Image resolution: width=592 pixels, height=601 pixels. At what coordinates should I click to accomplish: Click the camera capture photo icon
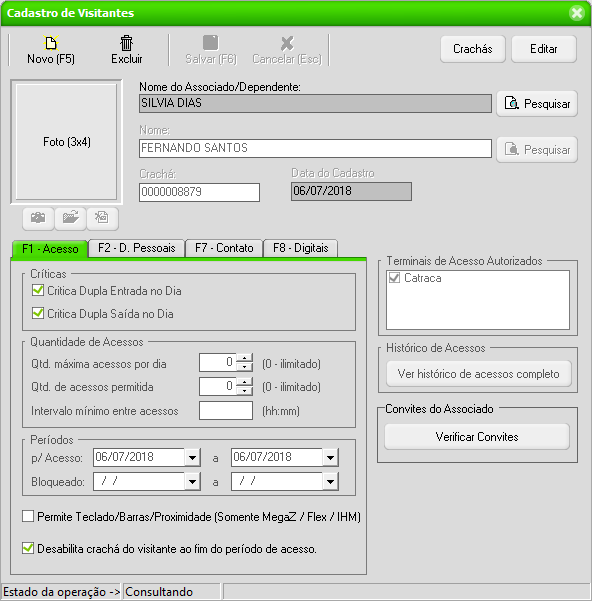(38, 218)
